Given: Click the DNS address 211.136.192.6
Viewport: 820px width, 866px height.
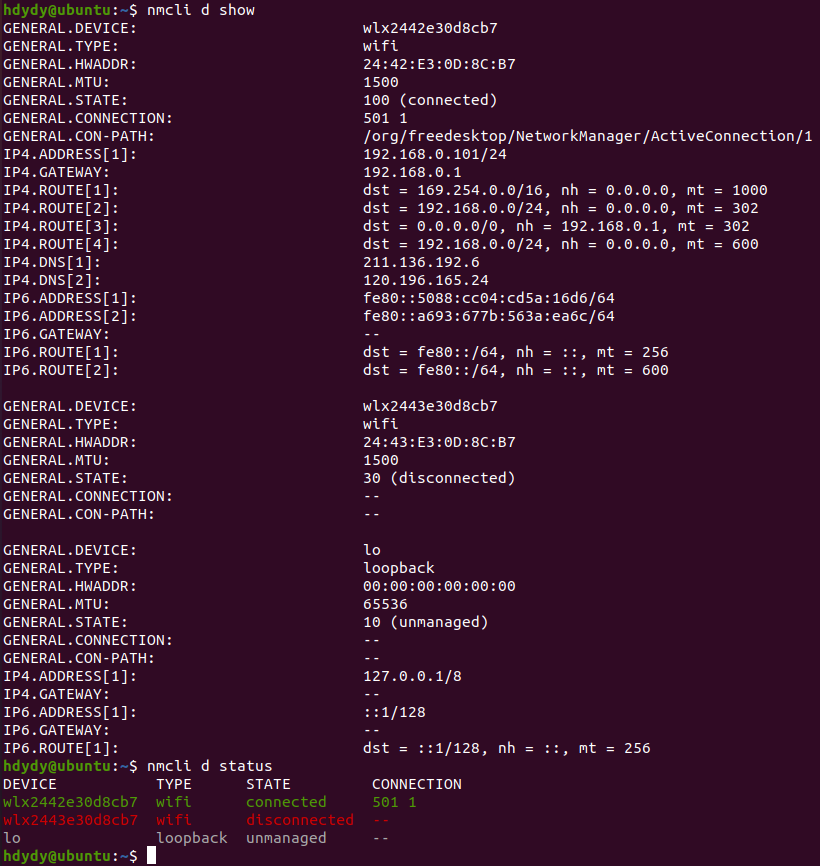Looking at the screenshot, I should pos(422,262).
